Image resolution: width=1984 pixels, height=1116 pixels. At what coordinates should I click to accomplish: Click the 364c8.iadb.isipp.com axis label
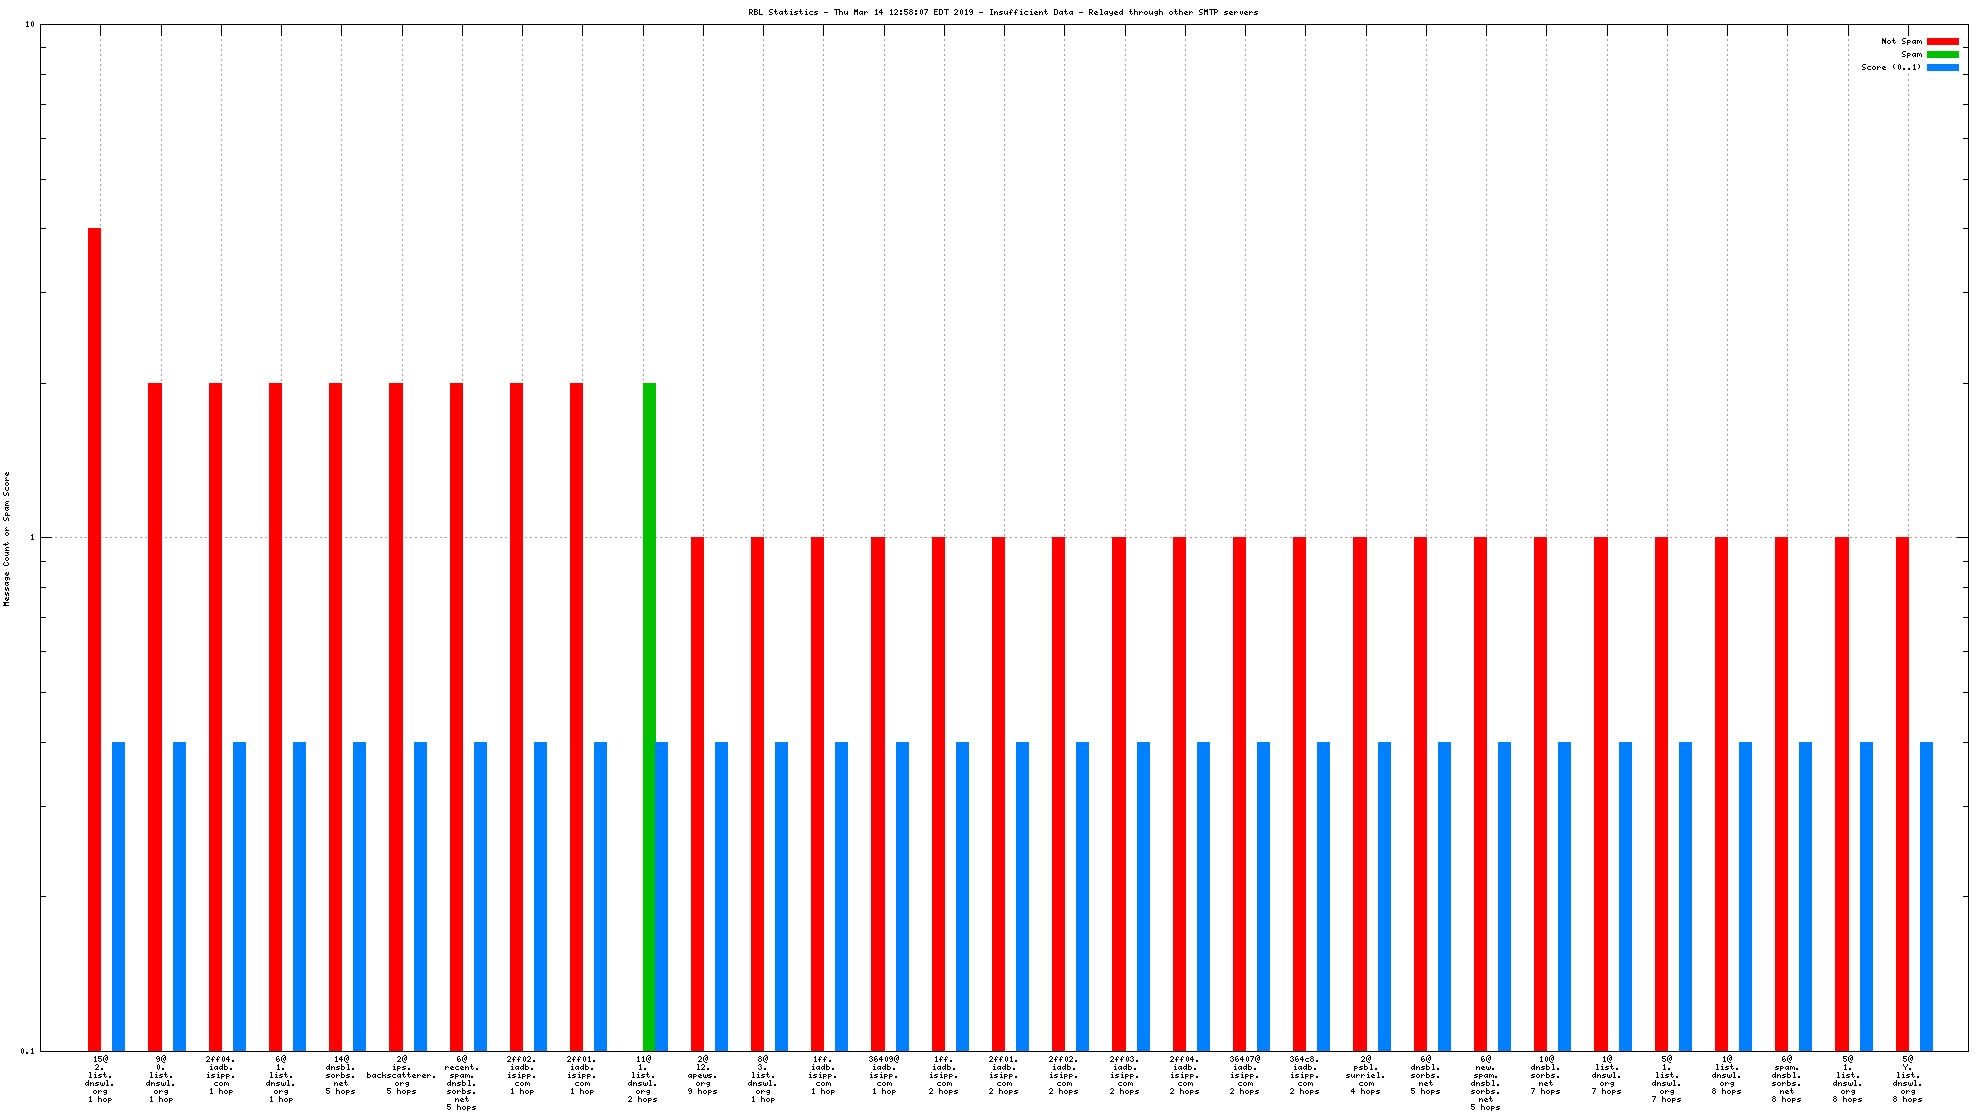[1305, 1075]
